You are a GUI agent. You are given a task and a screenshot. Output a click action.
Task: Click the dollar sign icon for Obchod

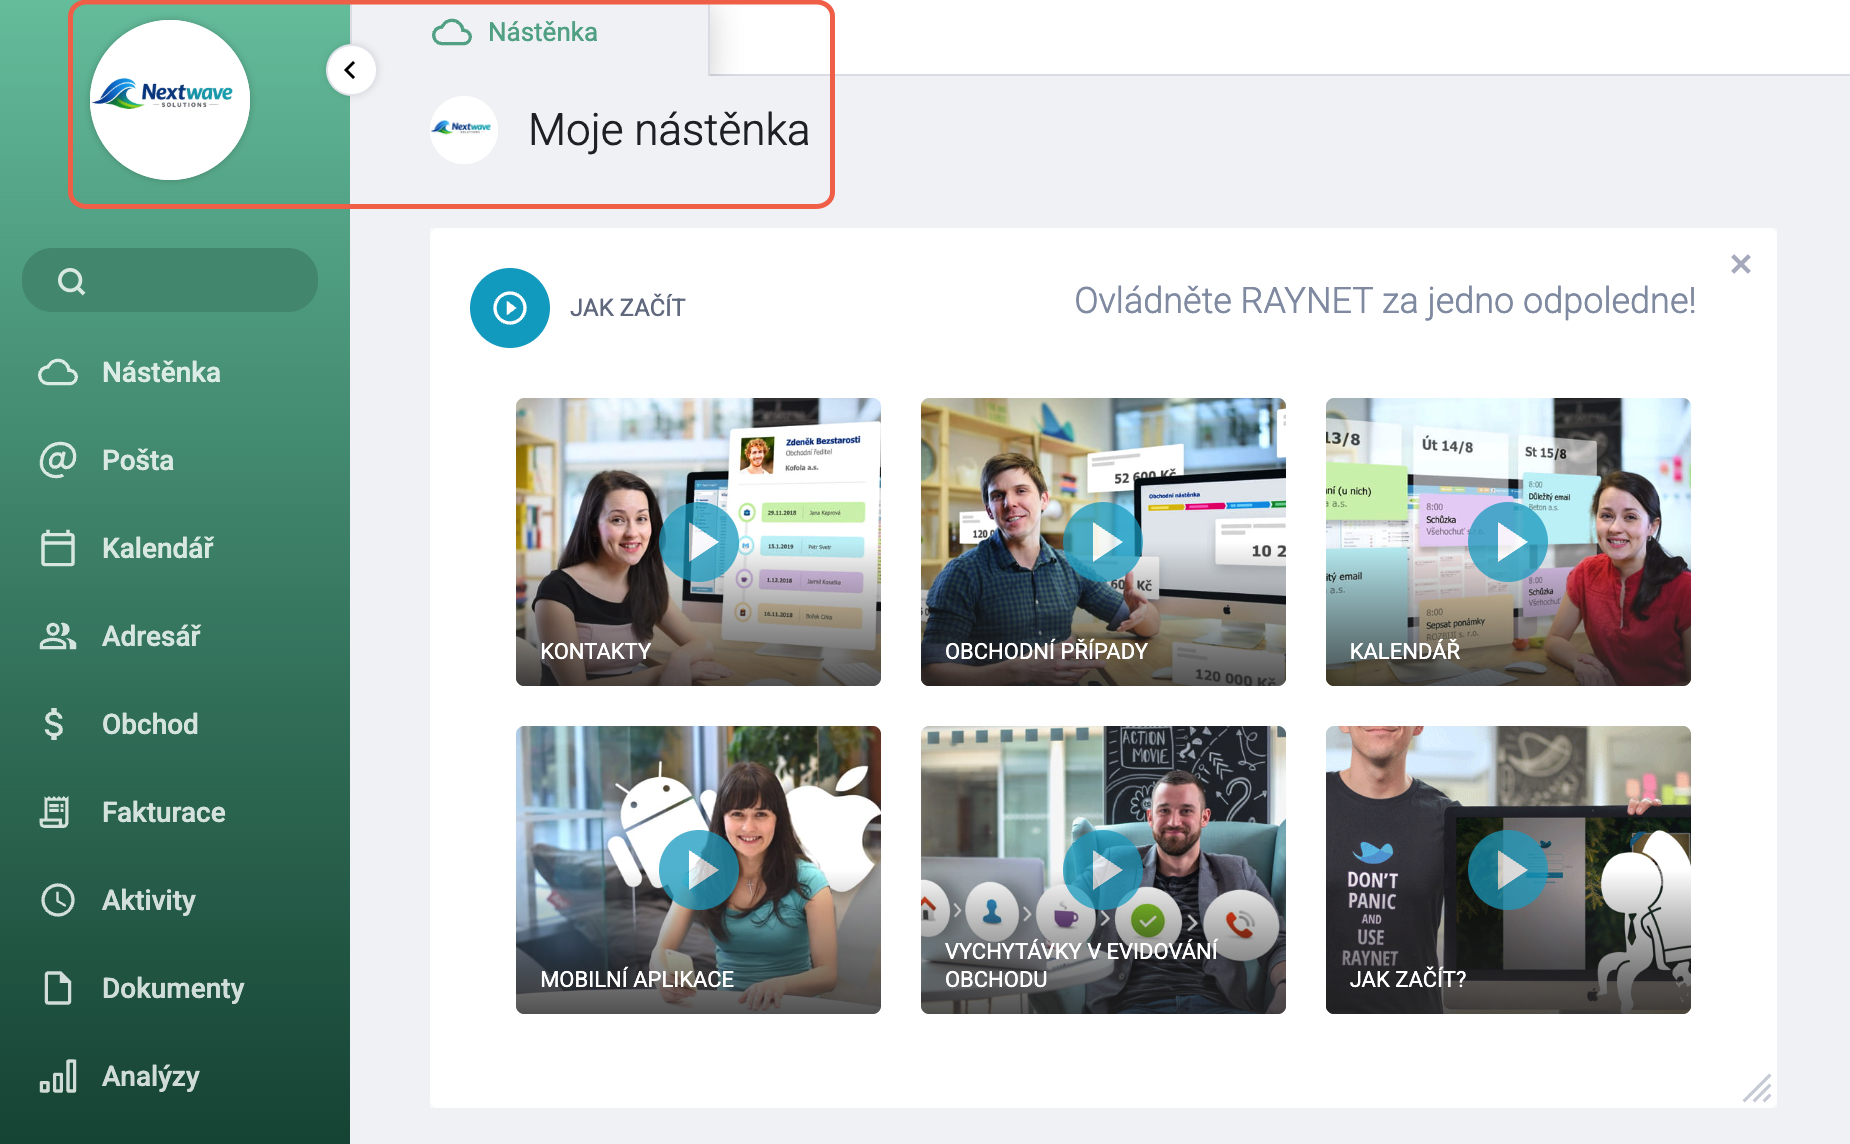pyautogui.click(x=54, y=724)
